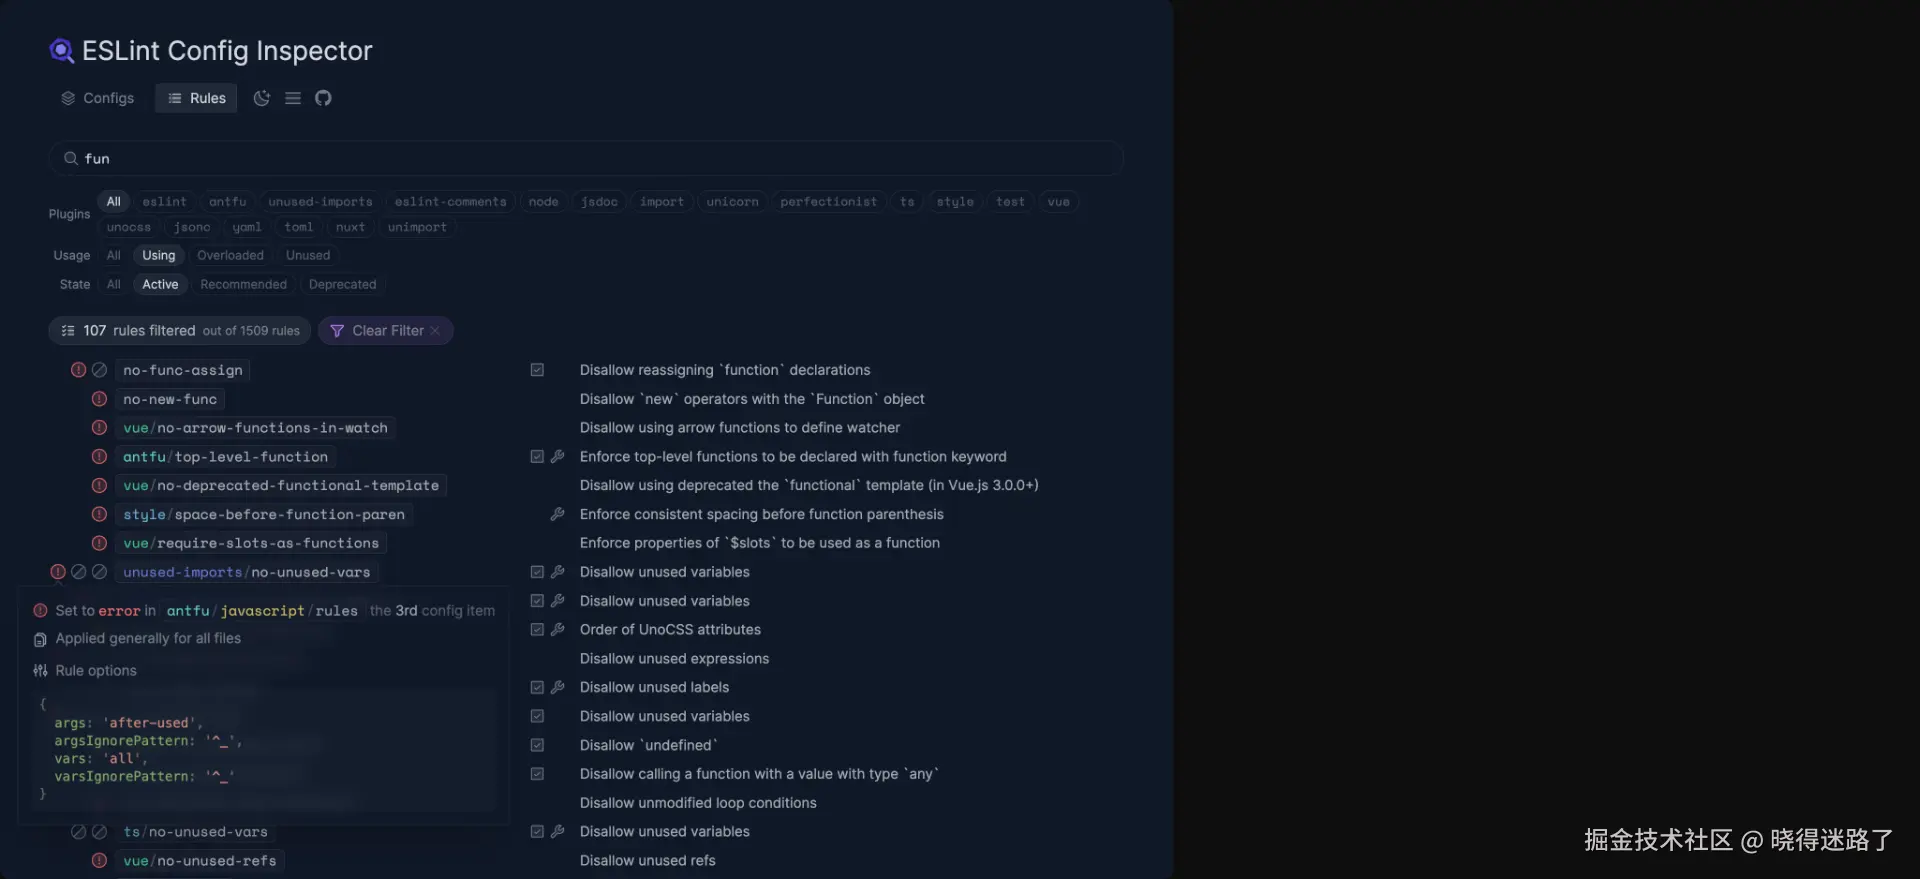Show Recommended rules

pyautogui.click(x=244, y=285)
